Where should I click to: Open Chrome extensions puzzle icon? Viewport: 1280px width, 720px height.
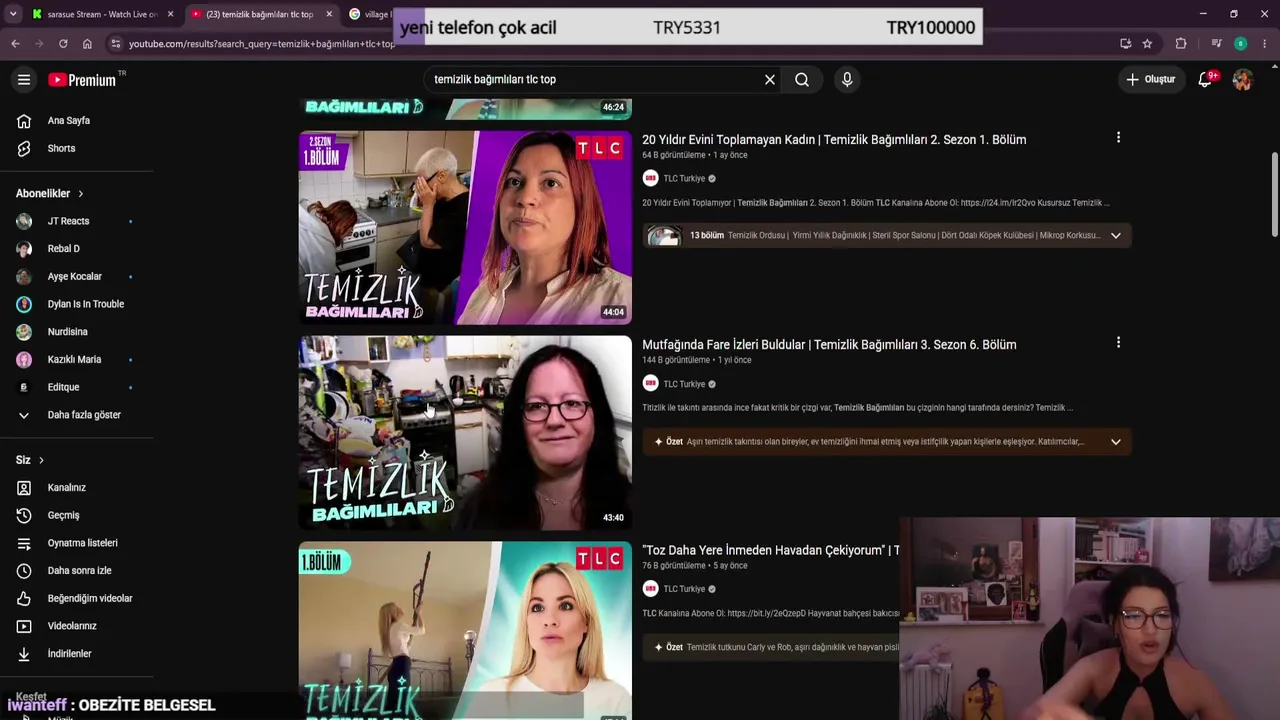coord(1181,44)
